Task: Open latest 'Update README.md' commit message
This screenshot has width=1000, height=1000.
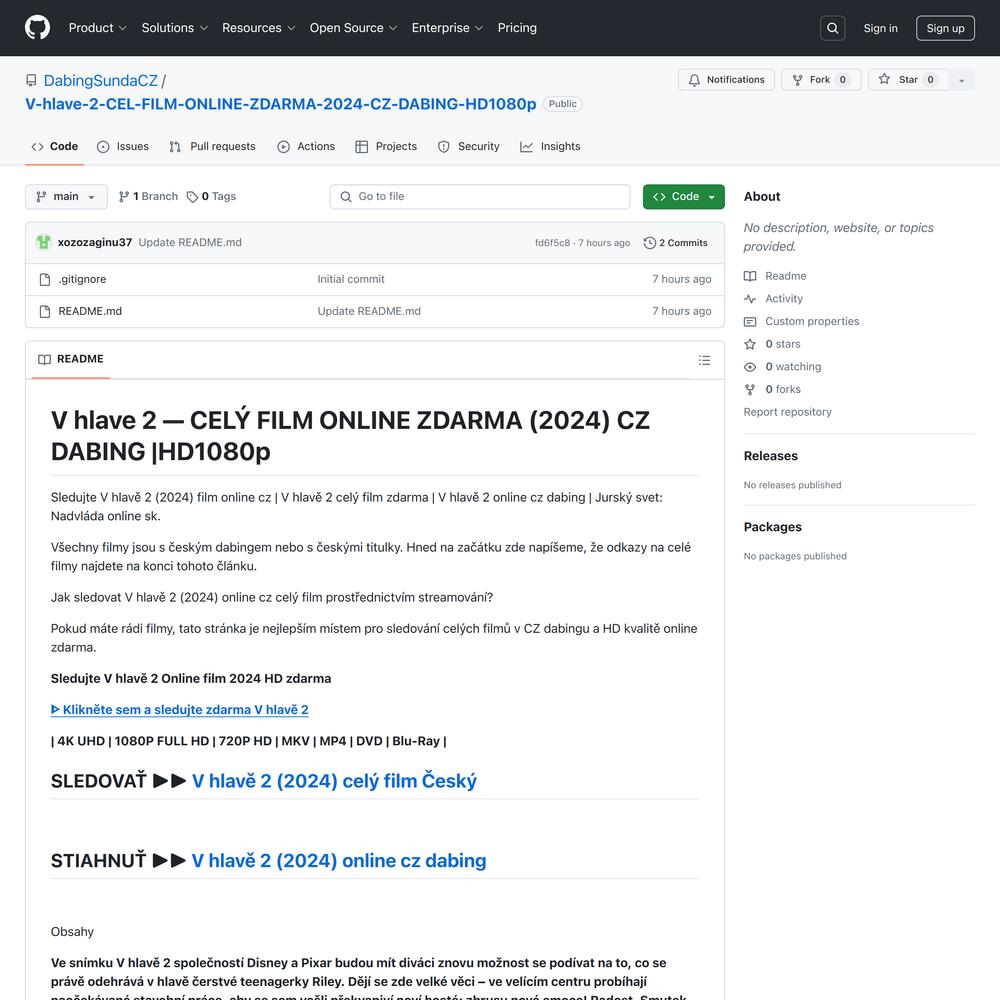Action: coord(190,242)
